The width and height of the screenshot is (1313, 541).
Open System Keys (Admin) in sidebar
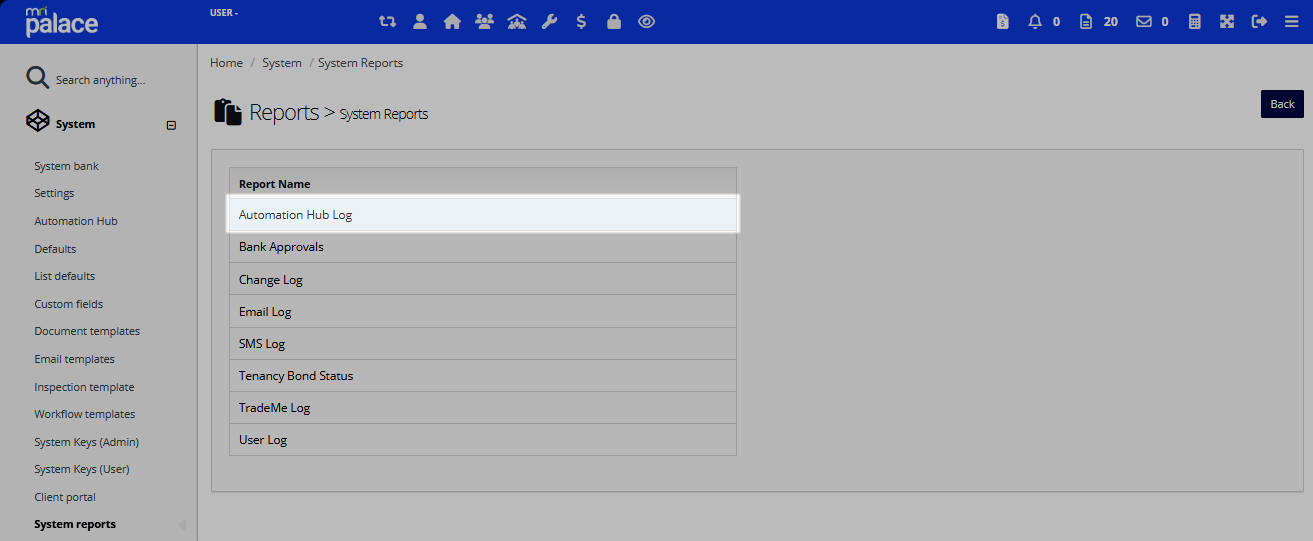pos(87,442)
